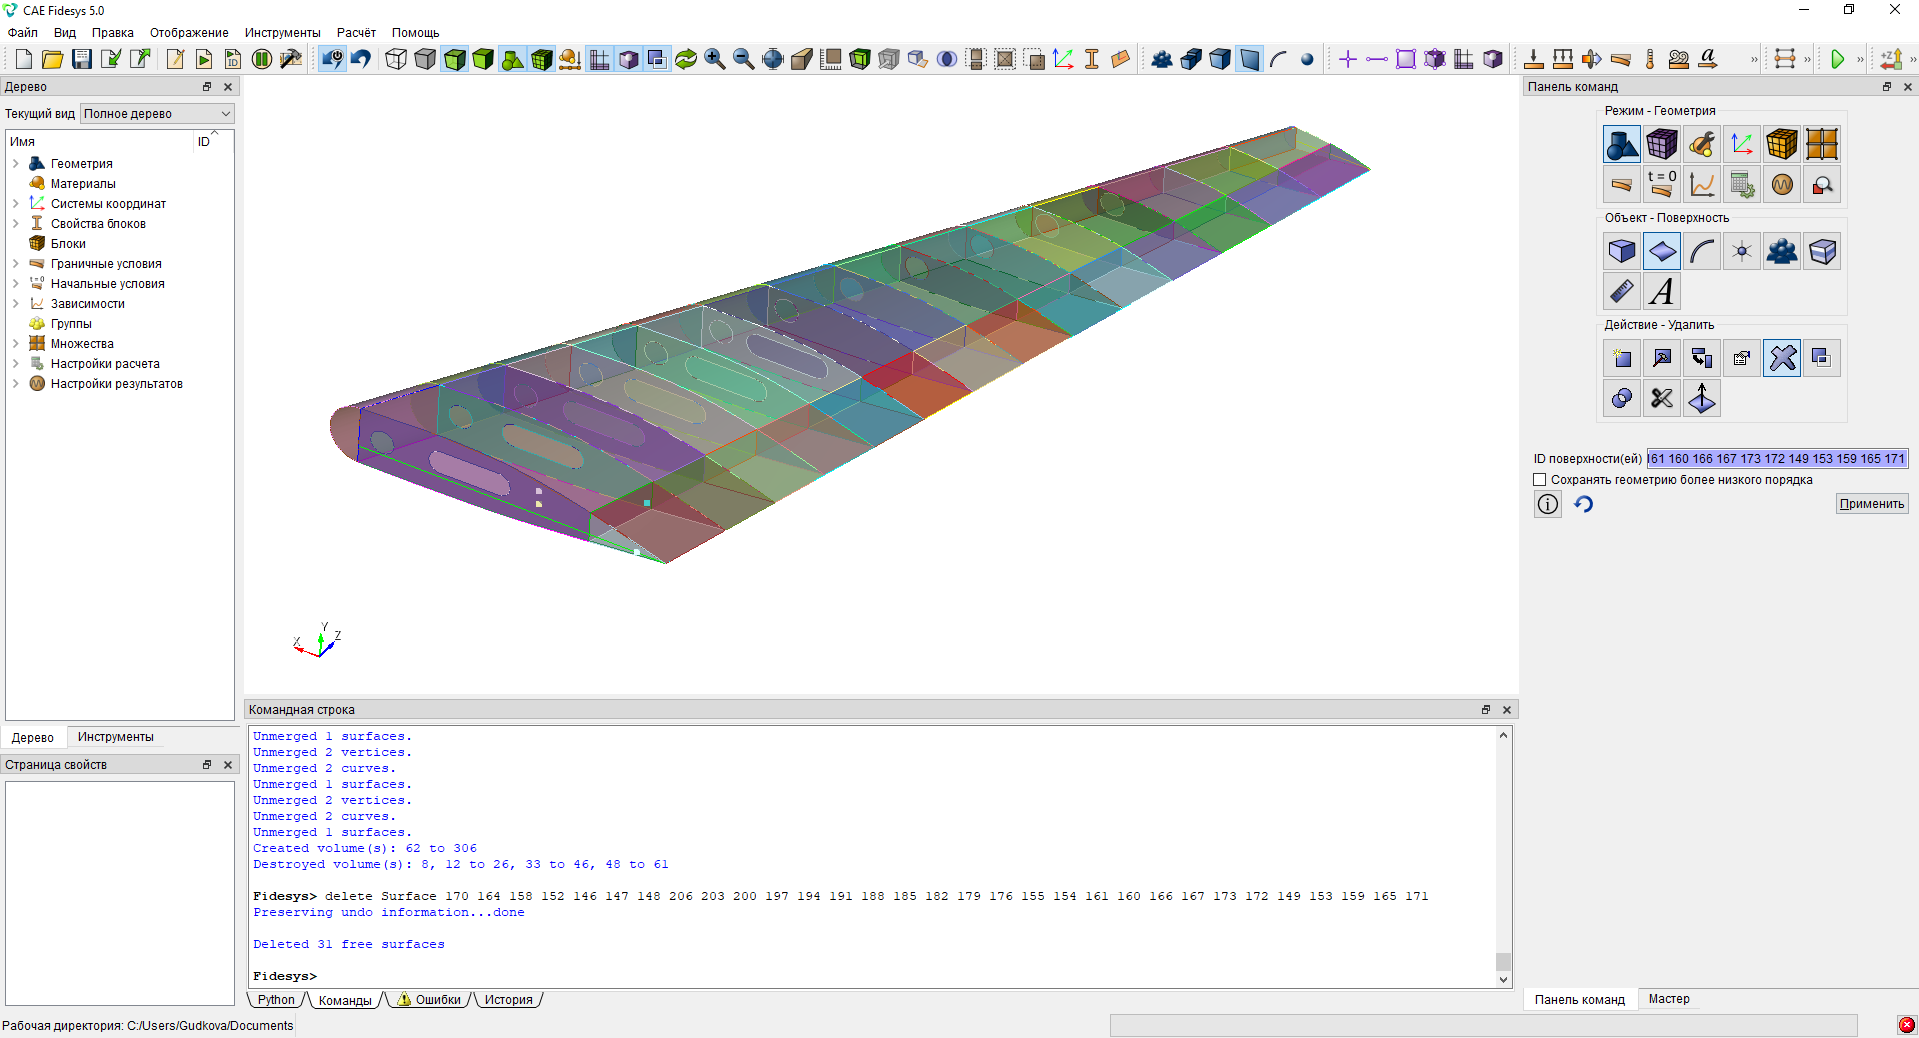Viewport: 1919px width, 1038px height.
Task: Choose the Create surface action icon
Action: coord(1622,358)
